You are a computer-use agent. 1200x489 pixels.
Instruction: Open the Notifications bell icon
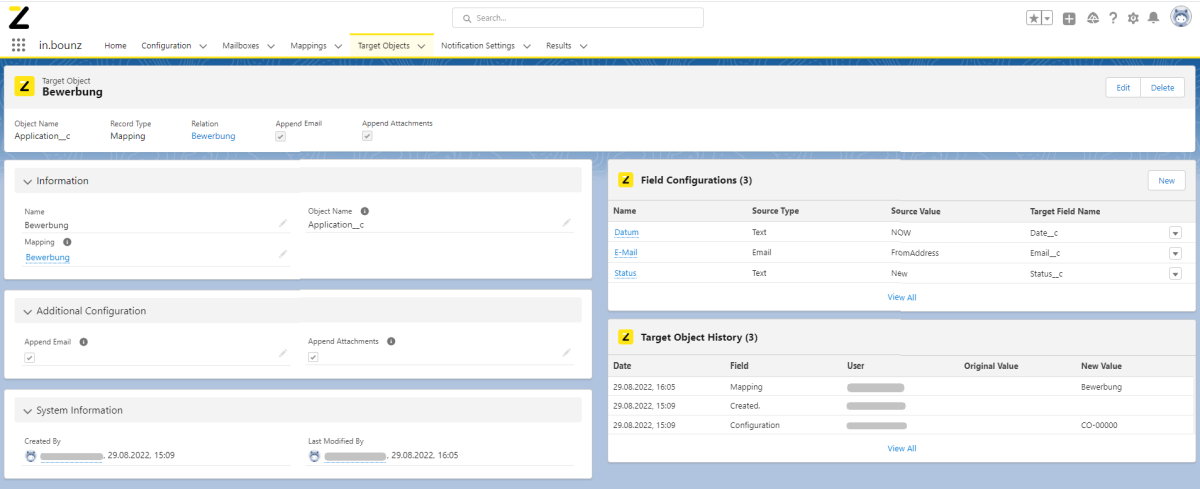pos(1153,18)
